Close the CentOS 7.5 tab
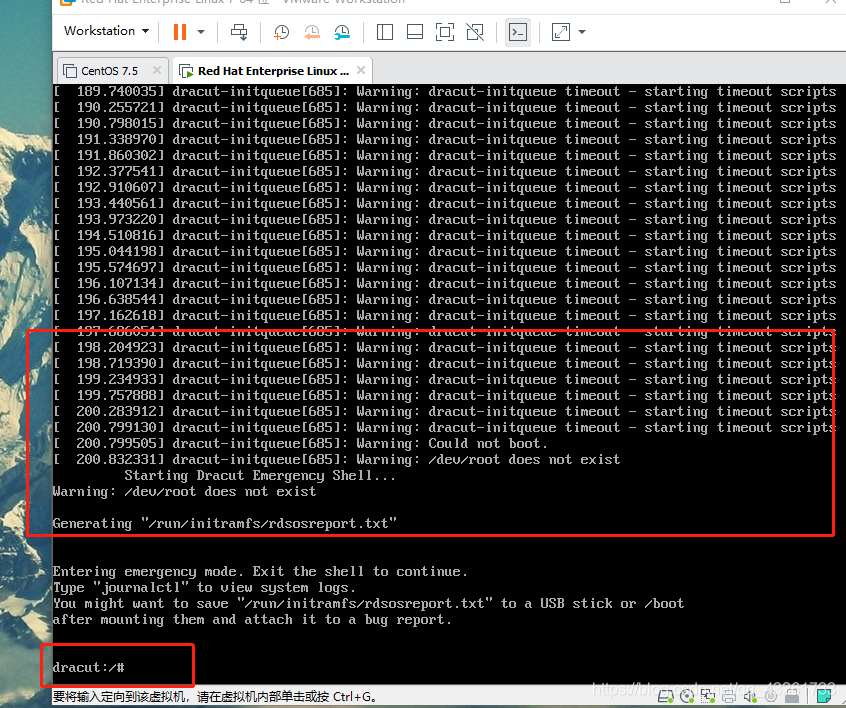The image size is (846, 708). click(156, 71)
